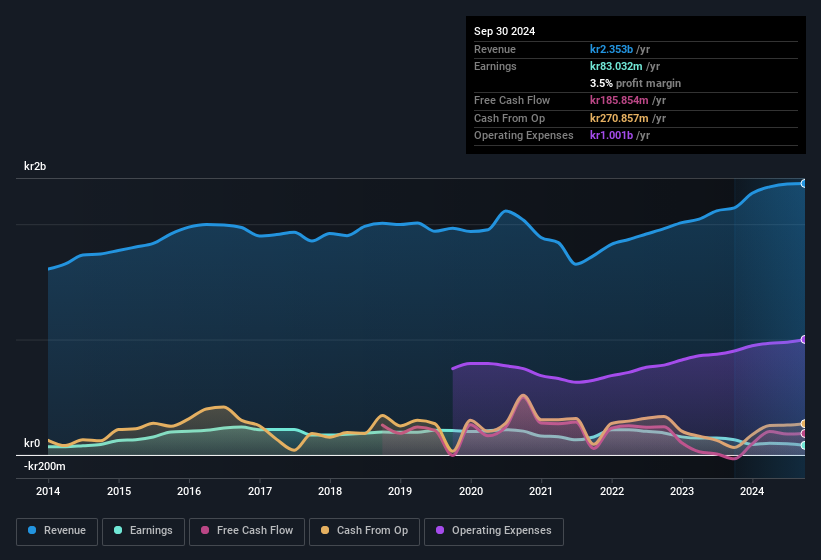The width and height of the screenshot is (821, 560).
Task: Select the 2016 label on the x-axis
Action: pos(189,491)
